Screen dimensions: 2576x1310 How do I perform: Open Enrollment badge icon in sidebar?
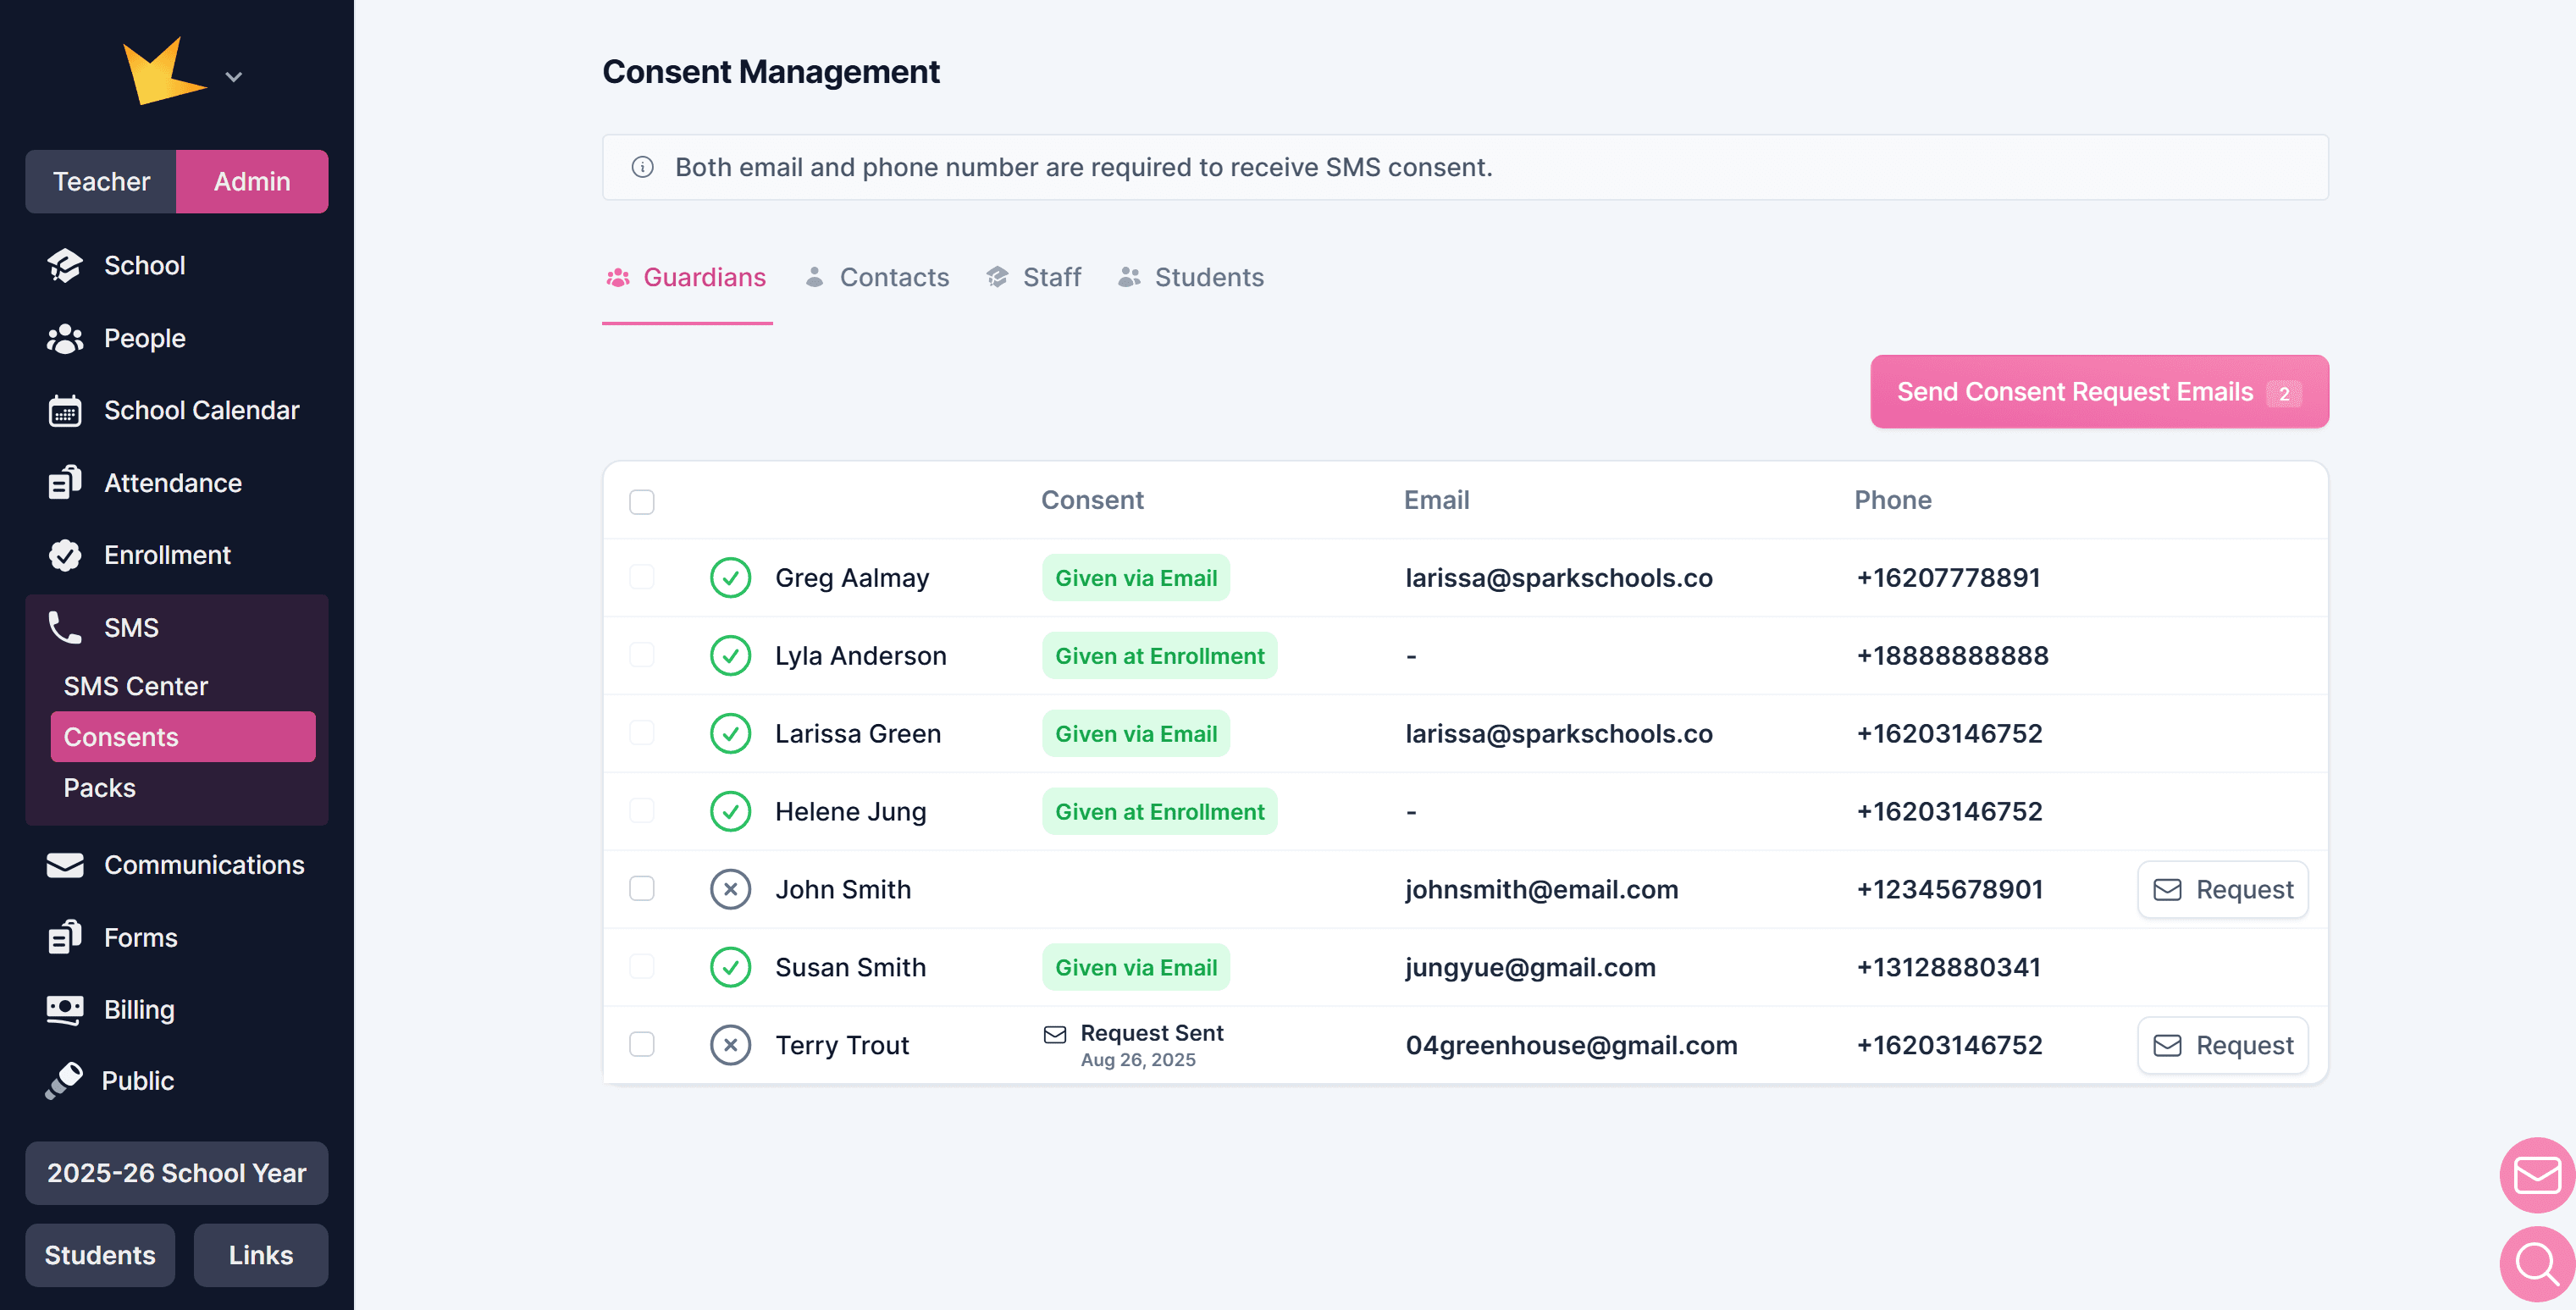[x=65, y=555]
